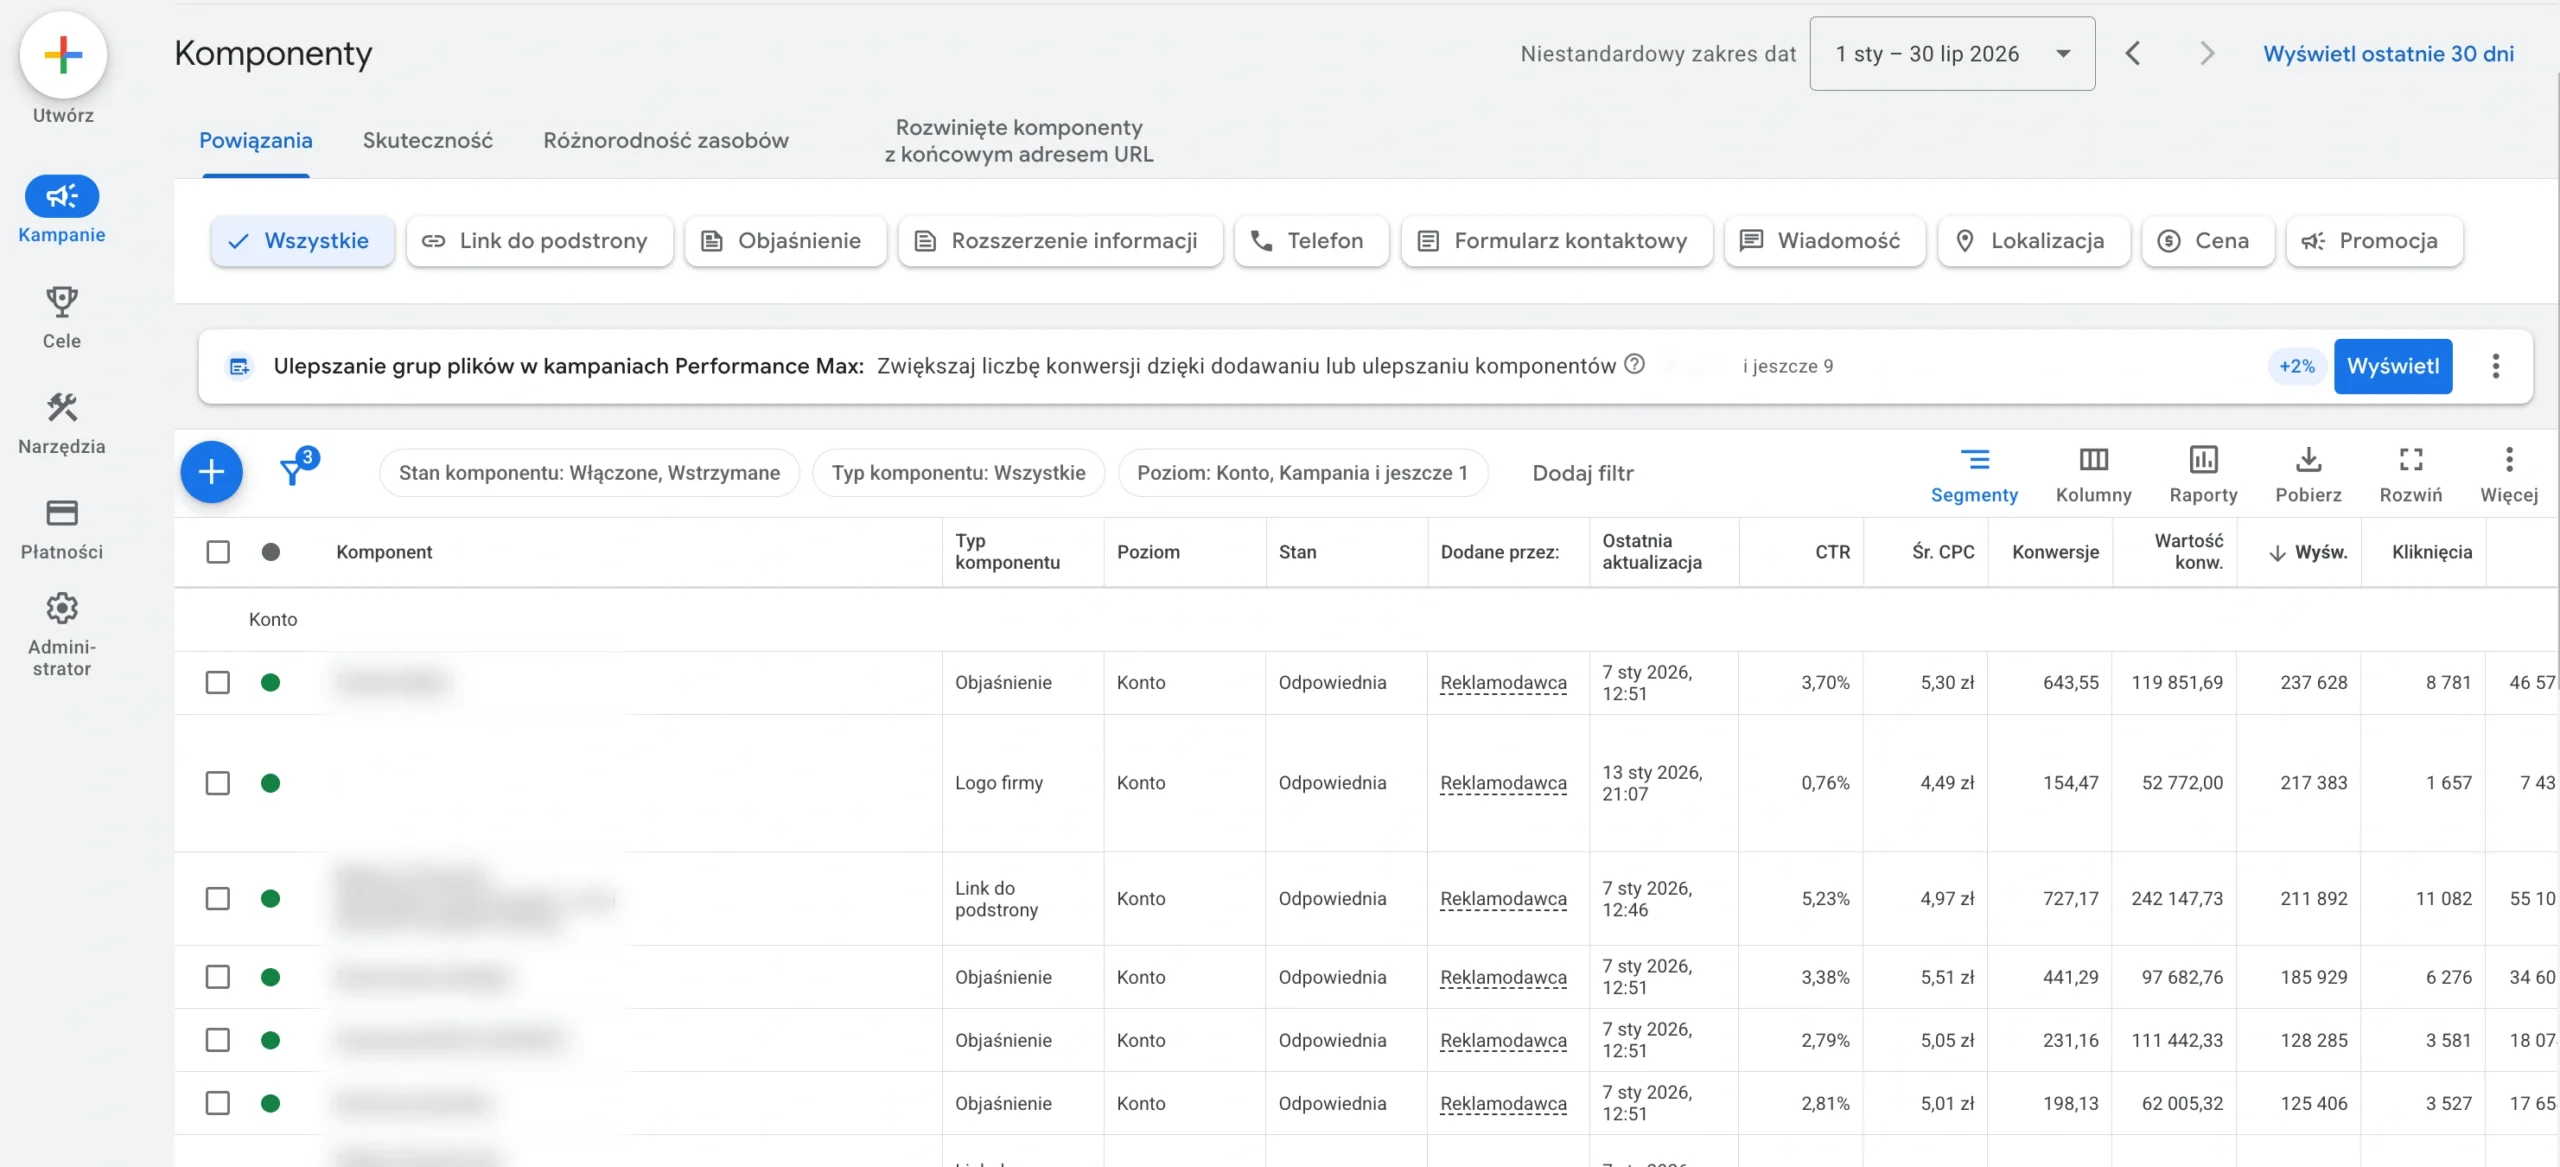The image size is (2560, 1167).
Task: Check row with 185 929 impressions
Action: (218, 977)
